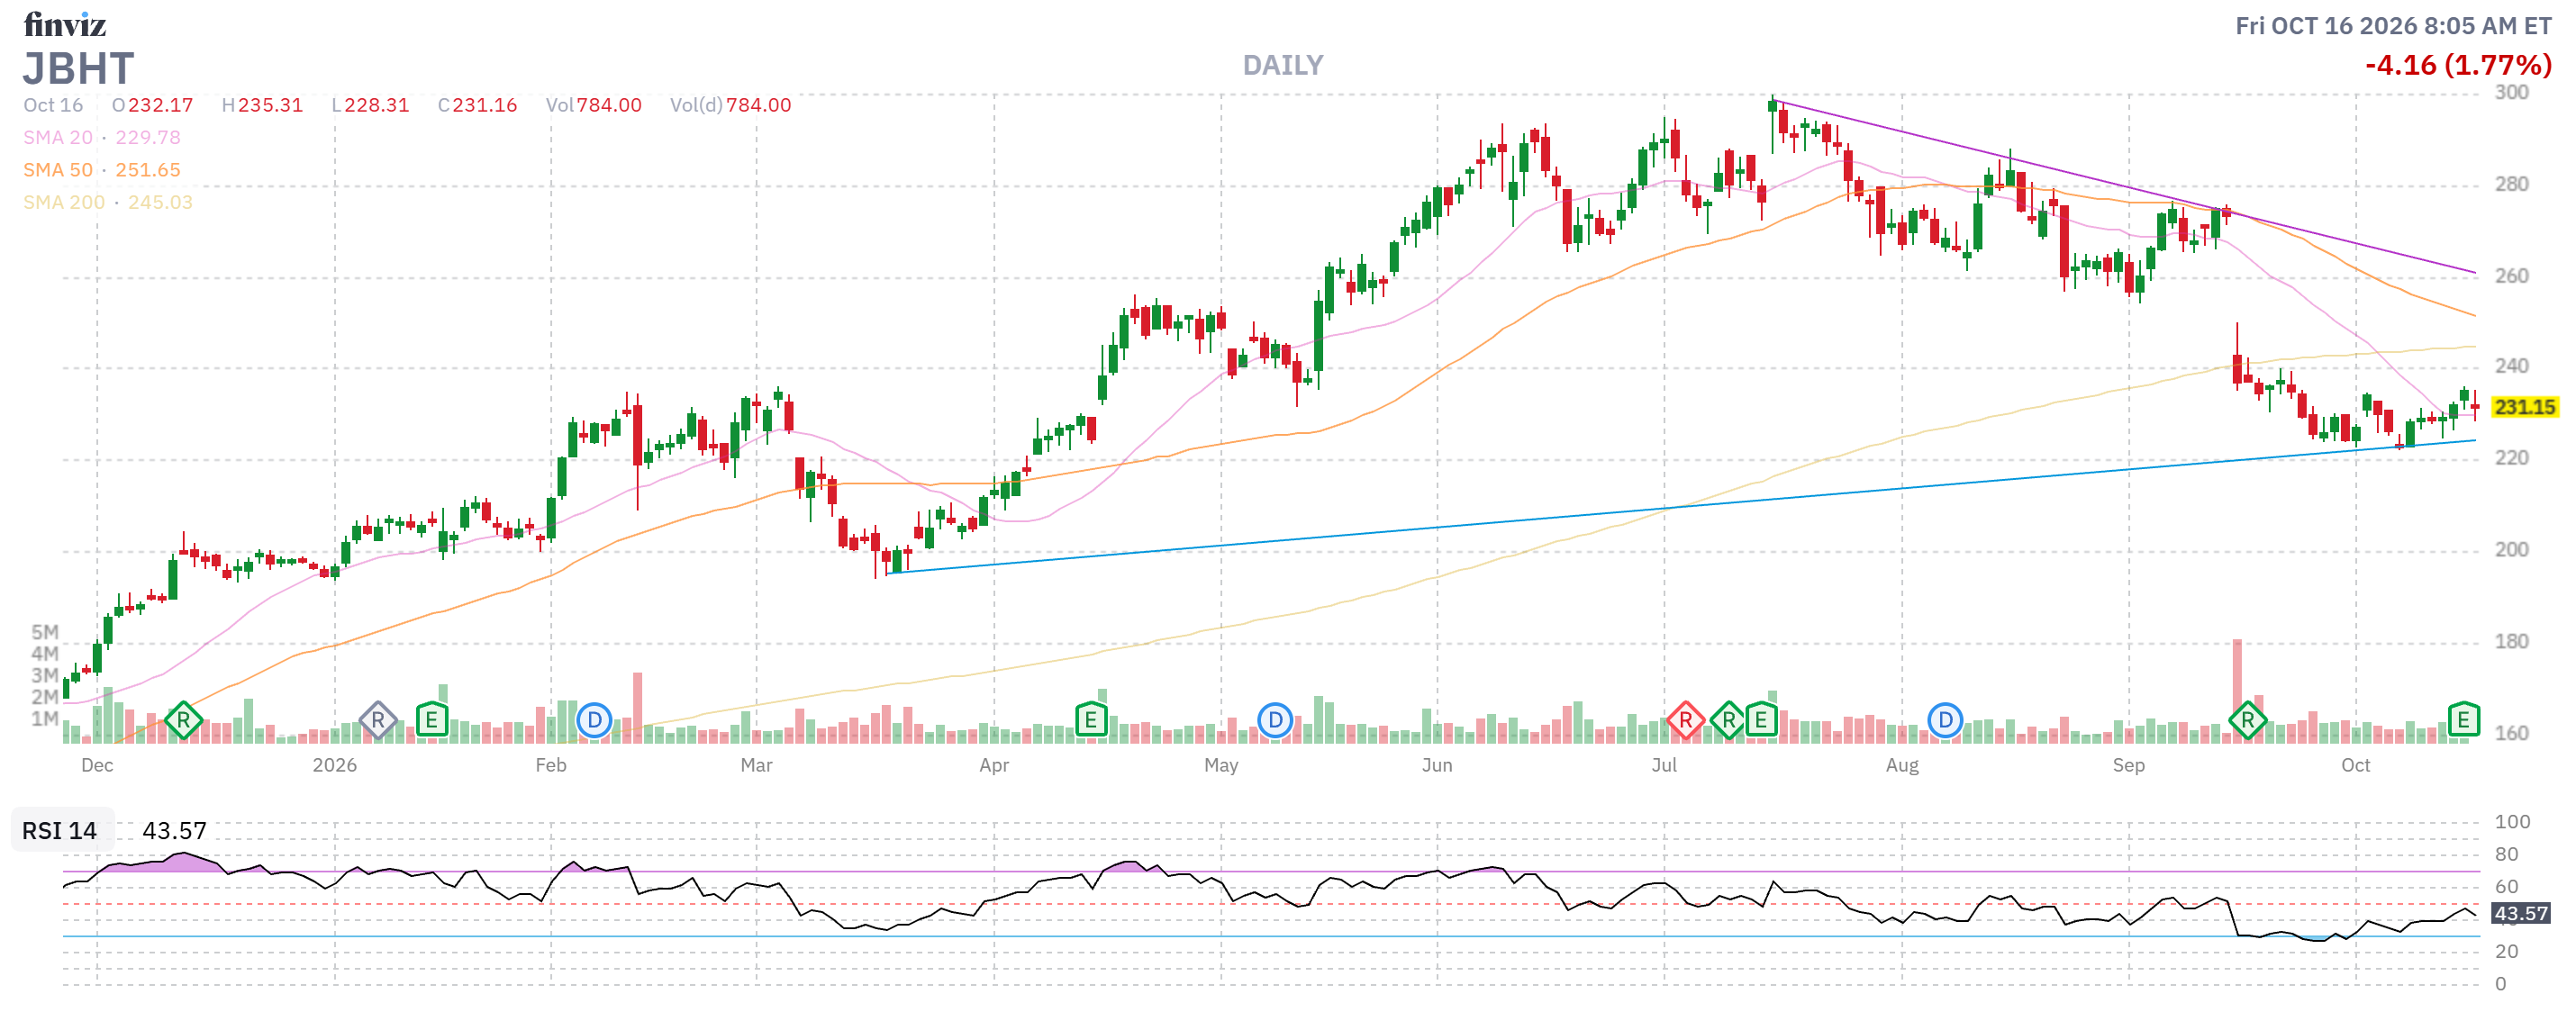Click the DAILY timeframe label

pyautogui.click(x=1283, y=65)
